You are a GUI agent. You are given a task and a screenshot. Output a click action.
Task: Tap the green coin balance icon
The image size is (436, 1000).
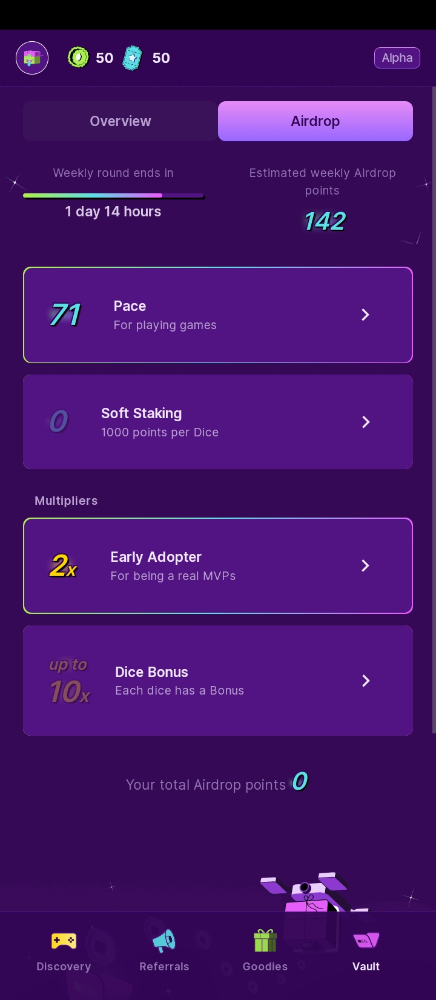point(78,57)
